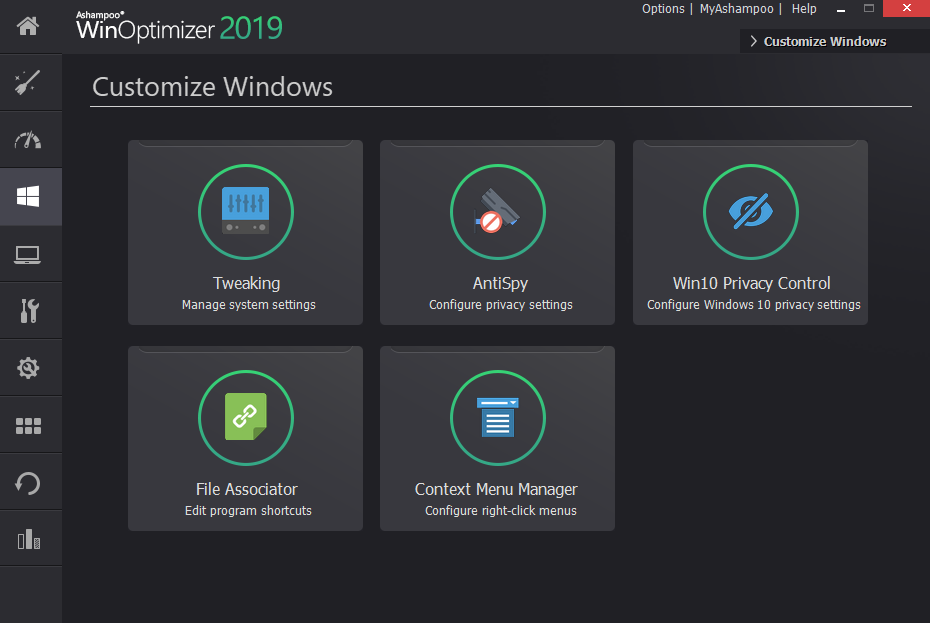930x623 pixels.
Task: Click the Win10 Privacy Control title
Action: pyautogui.click(x=751, y=283)
